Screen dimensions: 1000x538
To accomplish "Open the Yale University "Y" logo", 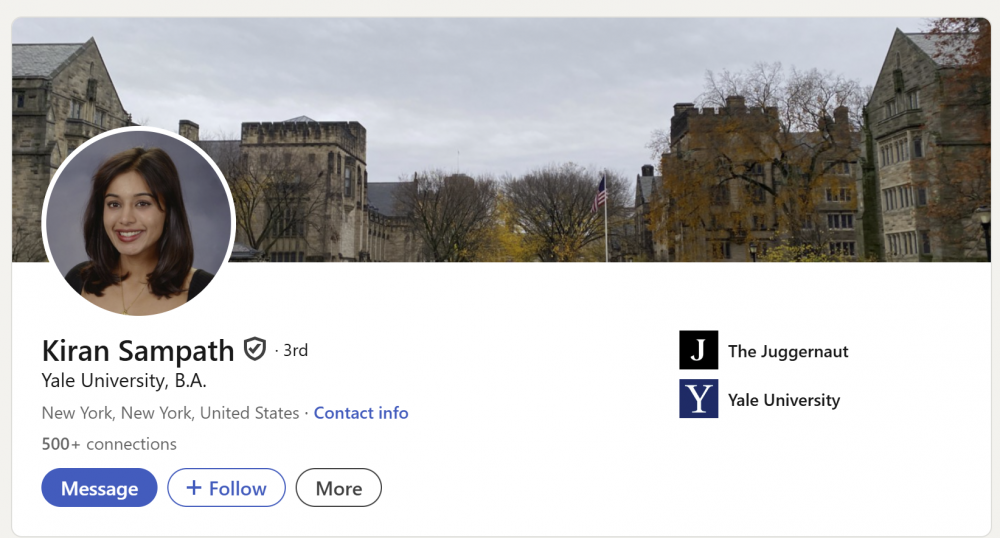I will click(x=698, y=399).
